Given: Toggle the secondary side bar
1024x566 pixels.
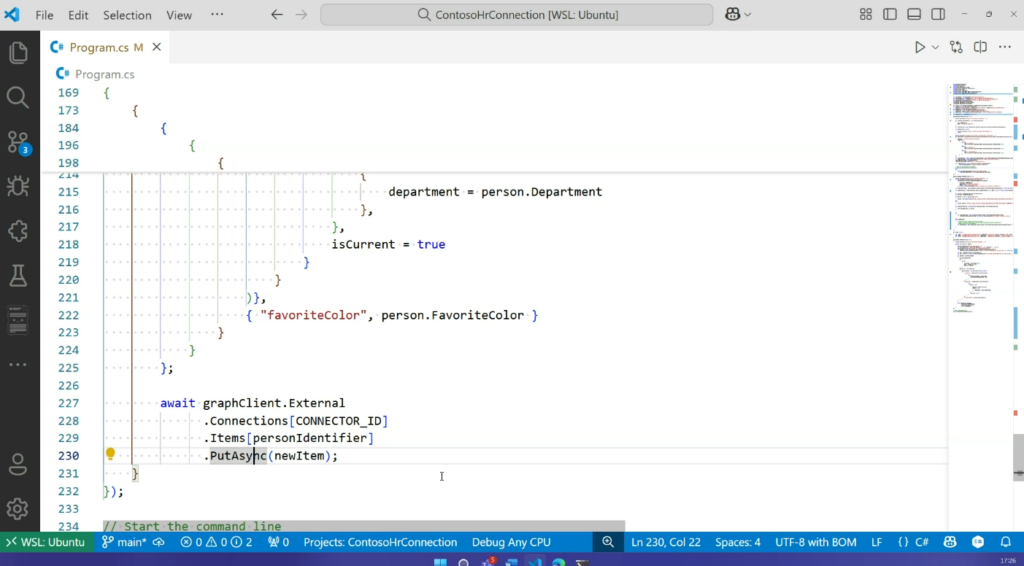Looking at the screenshot, I should 938,14.
